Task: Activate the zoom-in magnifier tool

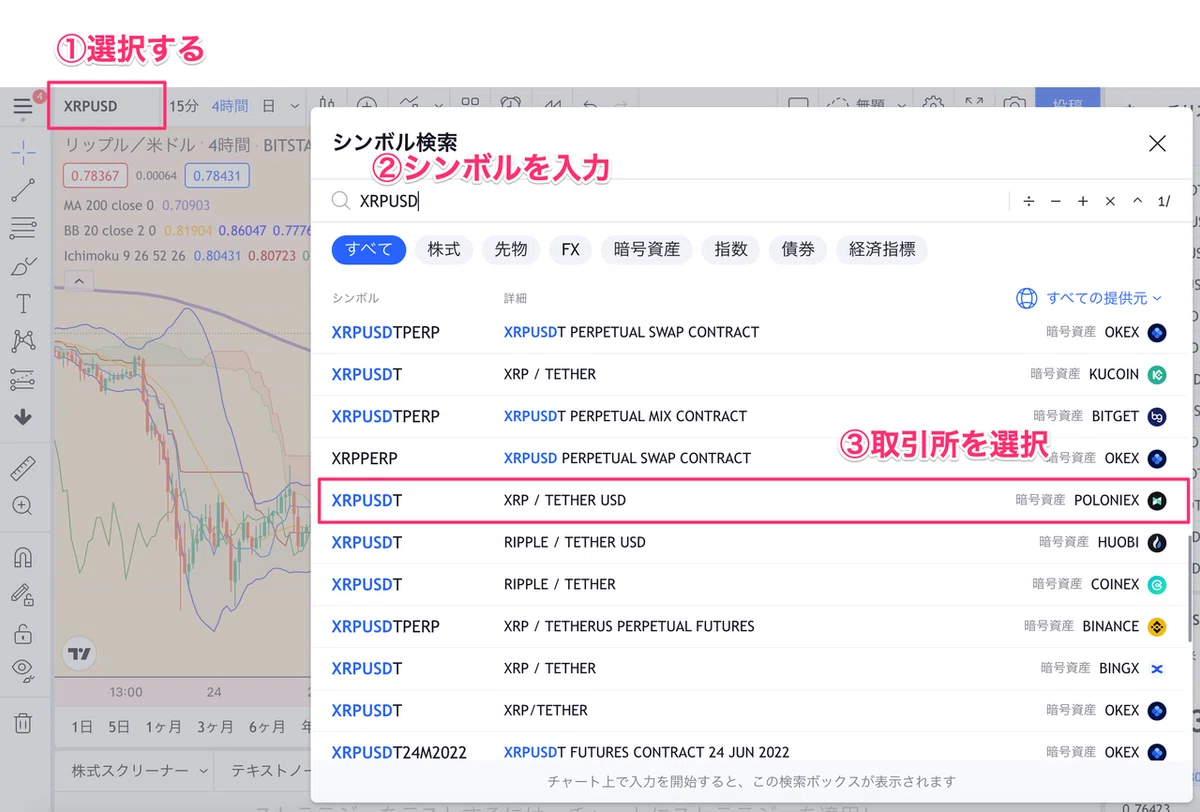Action: [23, 506]
